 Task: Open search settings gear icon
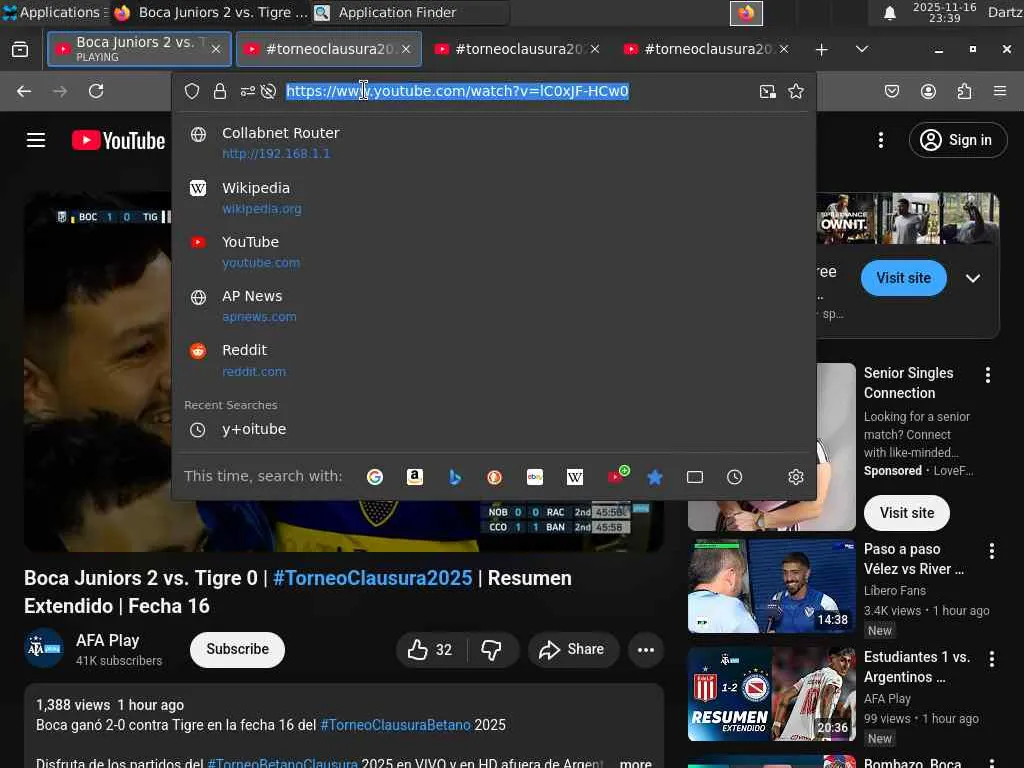(795, 477)
